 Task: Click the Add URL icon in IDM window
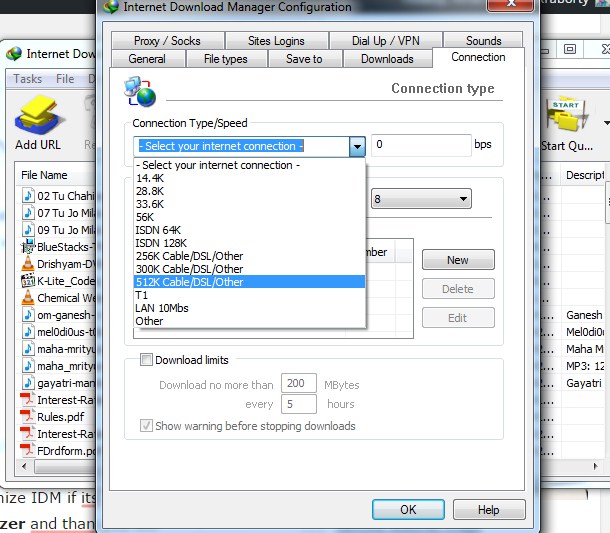(x=38, y=114)
